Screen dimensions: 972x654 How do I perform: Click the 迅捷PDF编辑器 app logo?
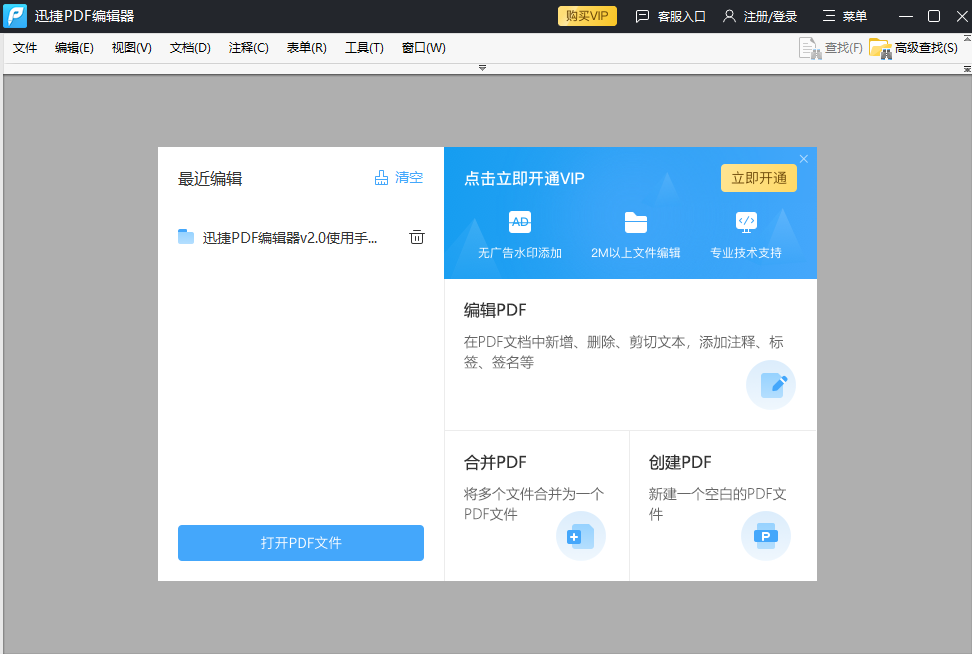pyautogui.click(x=15, y=15)
